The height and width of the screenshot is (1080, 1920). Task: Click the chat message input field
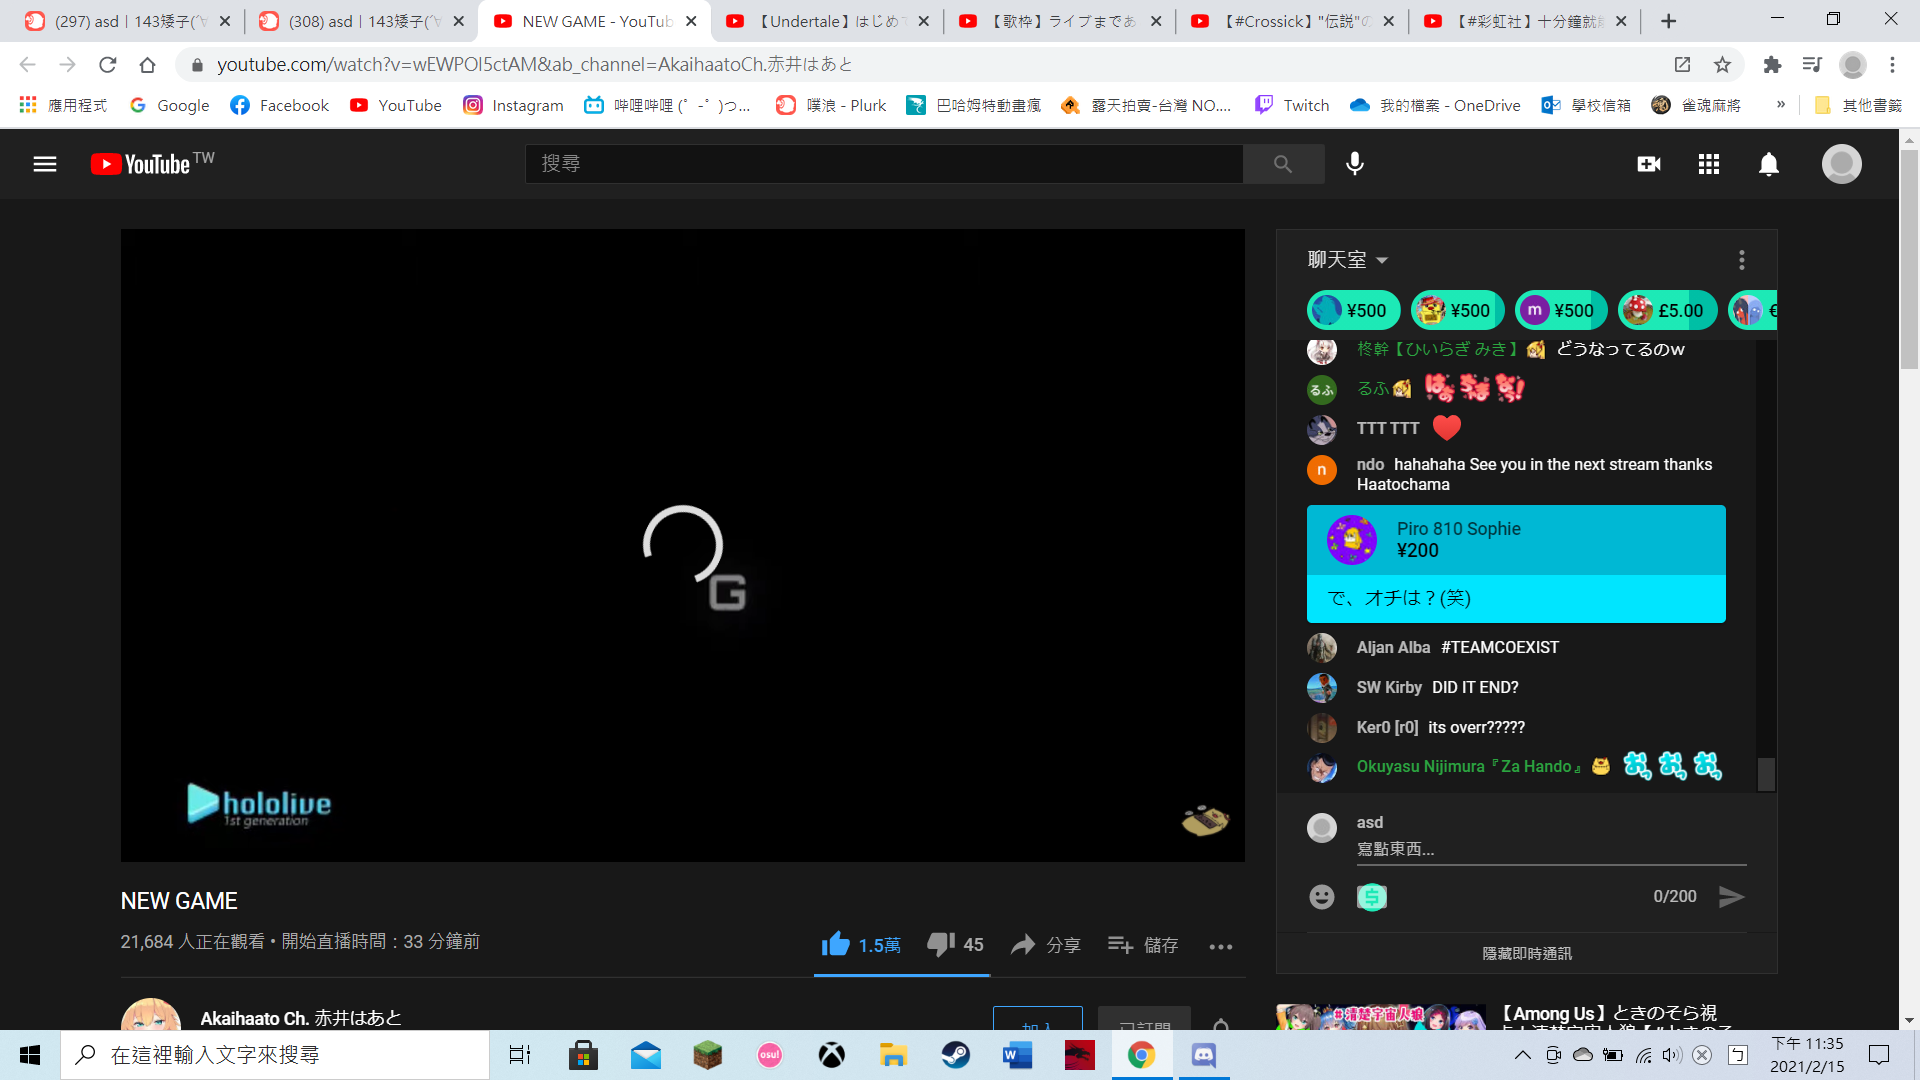(1551, 849)
